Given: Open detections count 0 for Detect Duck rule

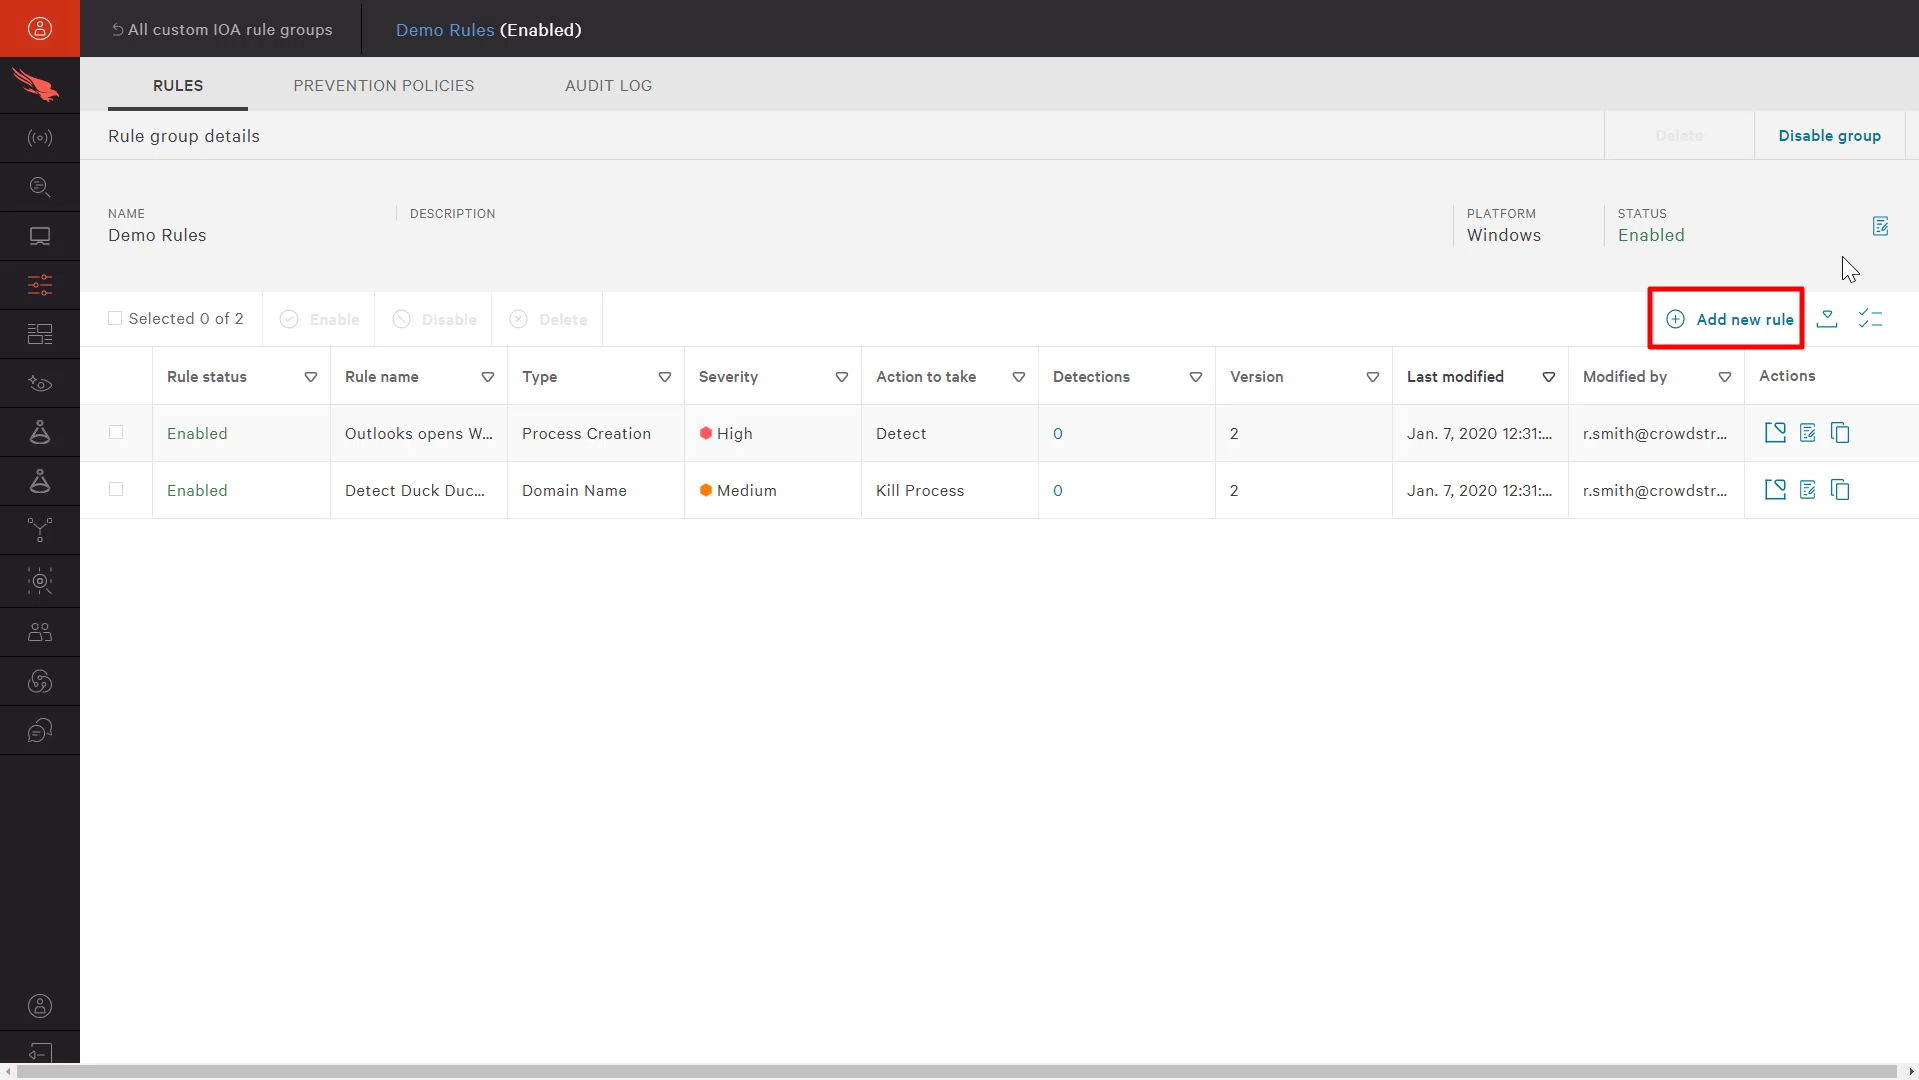Looking at the screenshot, I should click(1058, 490).
